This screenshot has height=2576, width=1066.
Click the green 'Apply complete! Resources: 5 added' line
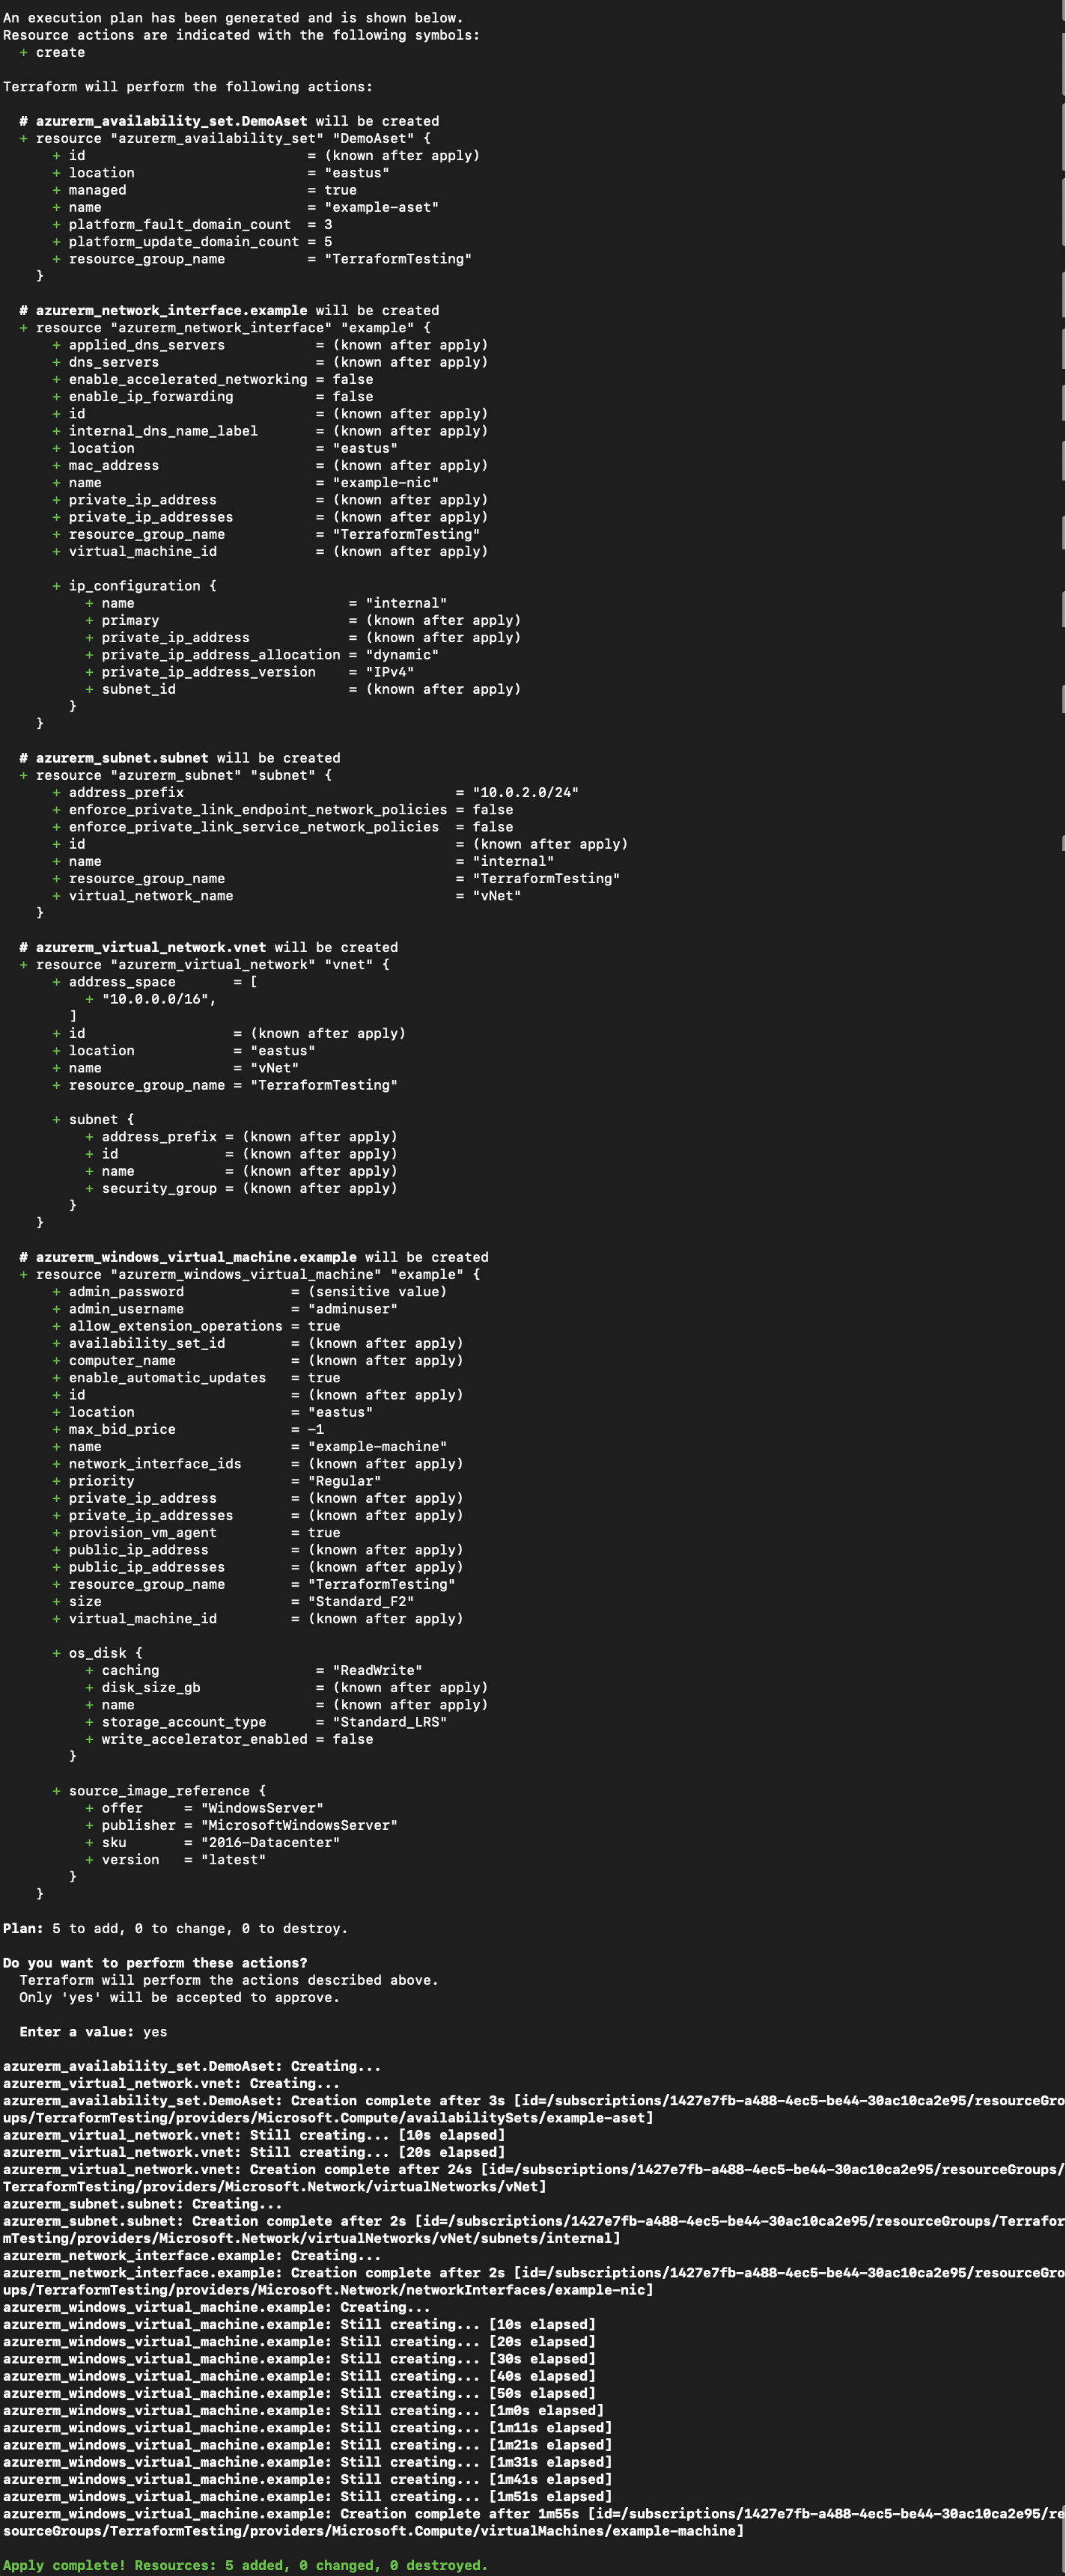(245, 2566)
